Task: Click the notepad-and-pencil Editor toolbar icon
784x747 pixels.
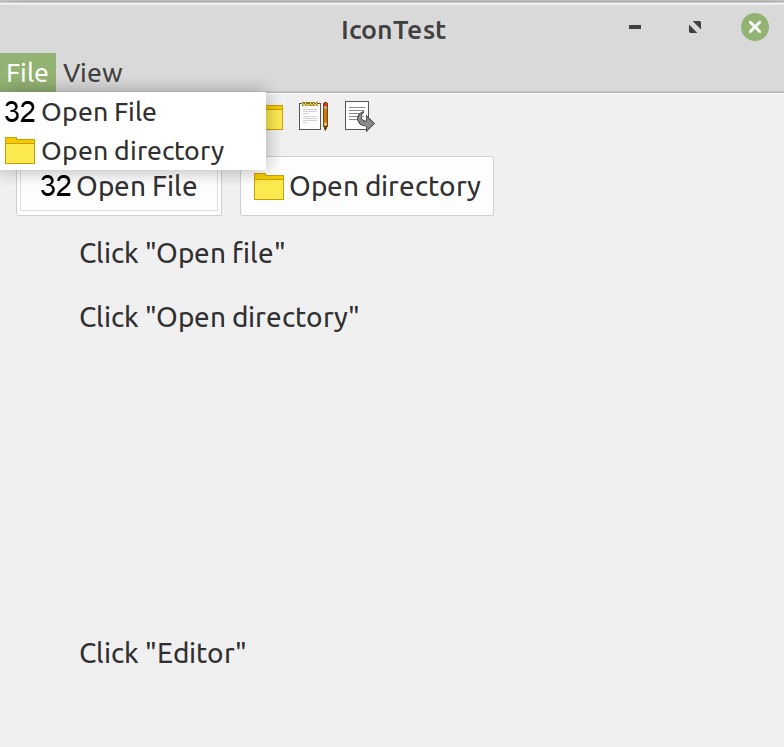Action: 314,116
